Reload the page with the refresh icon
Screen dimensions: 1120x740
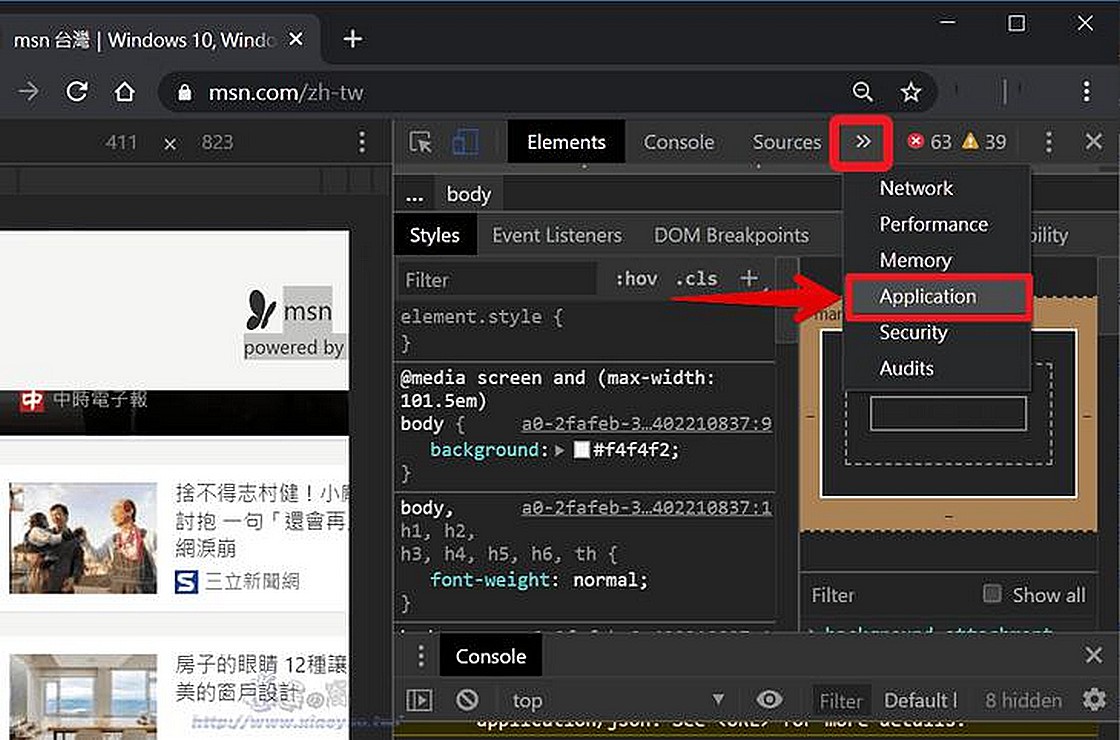(77, 91)
